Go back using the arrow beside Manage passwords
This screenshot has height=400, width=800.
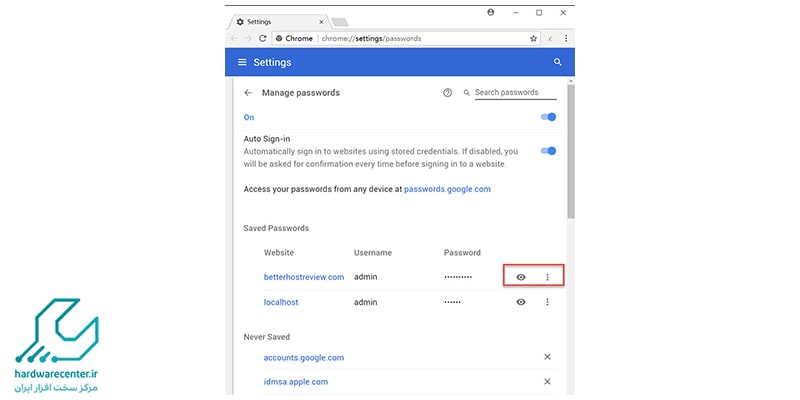(x=248, y=93)
